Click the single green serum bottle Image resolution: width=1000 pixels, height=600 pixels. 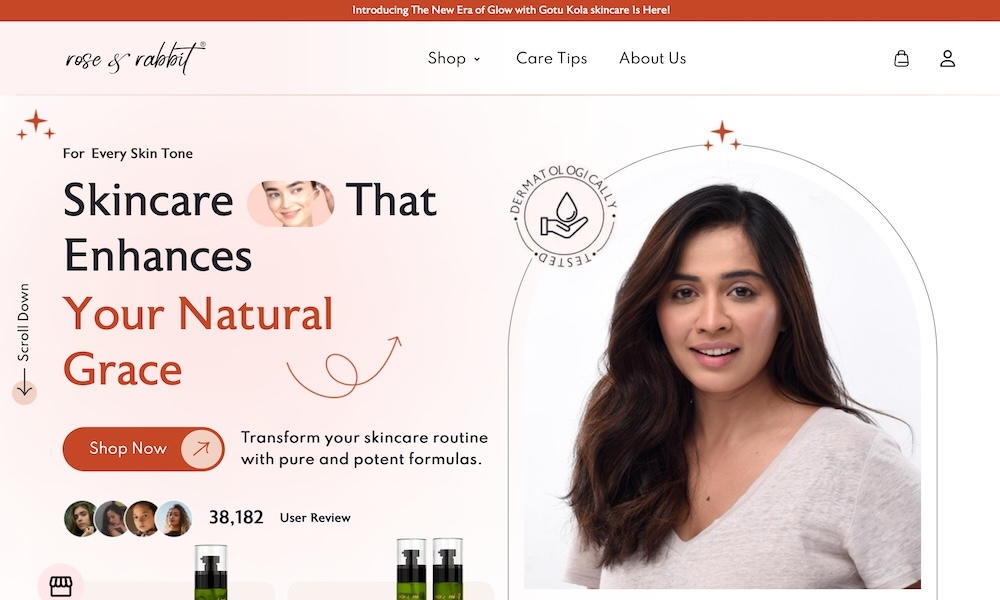210,572
